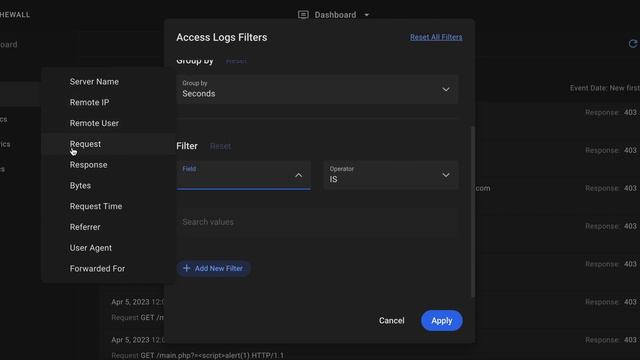Open the Group by Seconds dropdown
640x360 pixels.
(x=317, y=89)
